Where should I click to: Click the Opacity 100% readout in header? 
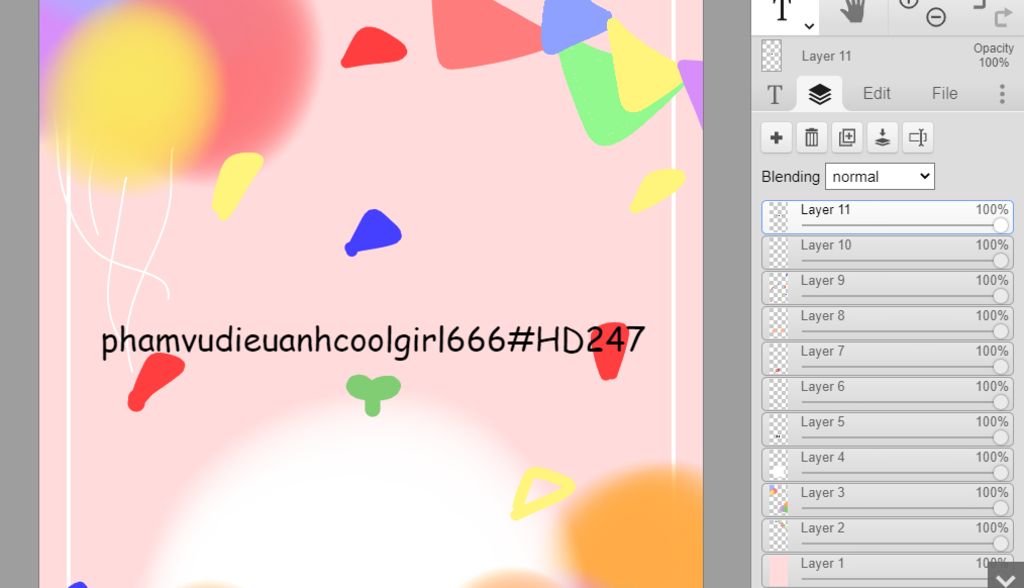click(993, 56)
